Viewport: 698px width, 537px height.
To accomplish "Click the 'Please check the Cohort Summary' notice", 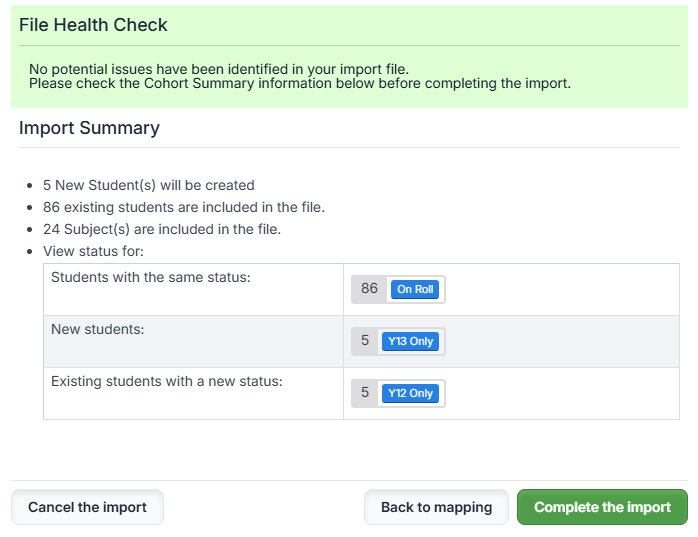I will [299, 83].
